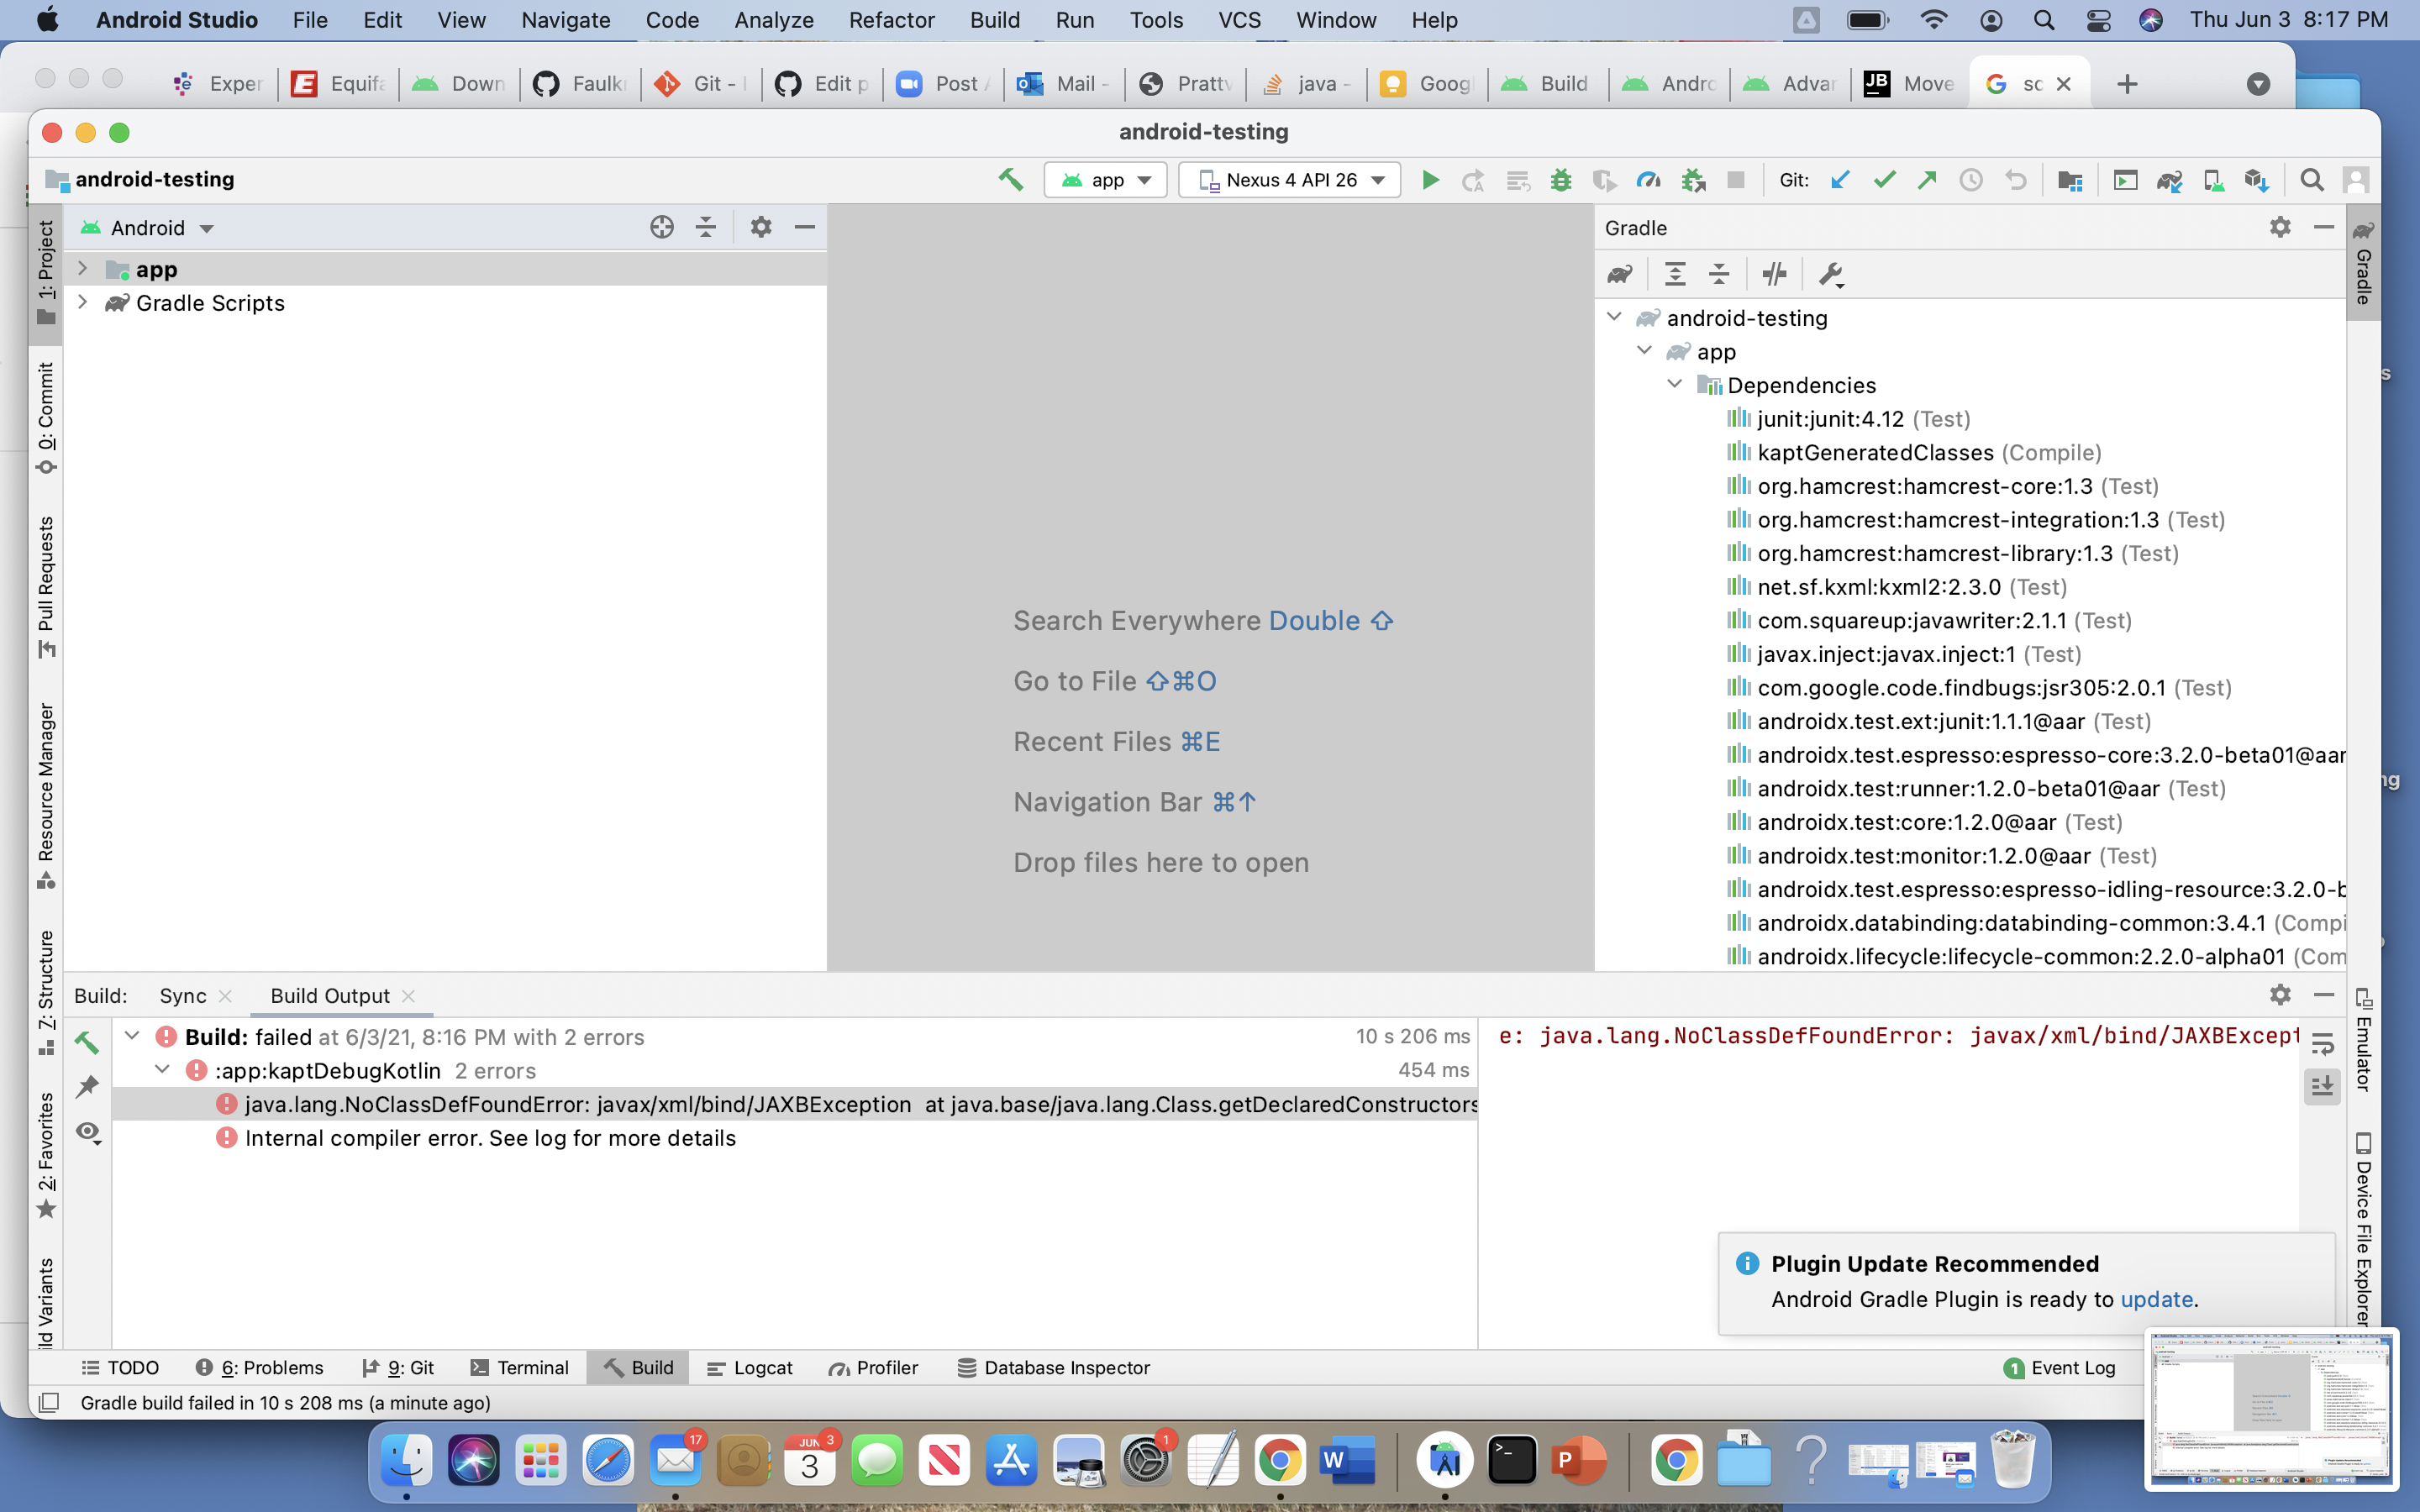Open the Nexus 4 API 26 device dropdown

tap(1290, 180)
